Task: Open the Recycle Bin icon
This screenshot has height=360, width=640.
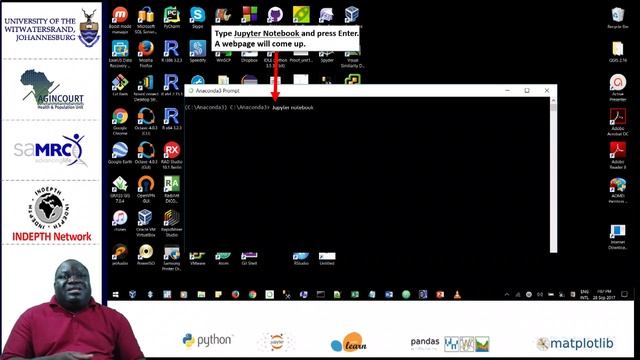Action: pos(618,18)
